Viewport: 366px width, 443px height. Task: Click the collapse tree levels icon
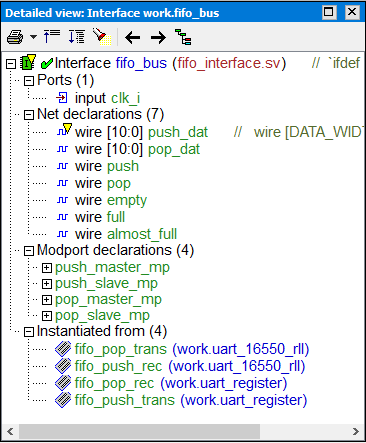pos(52,36)
